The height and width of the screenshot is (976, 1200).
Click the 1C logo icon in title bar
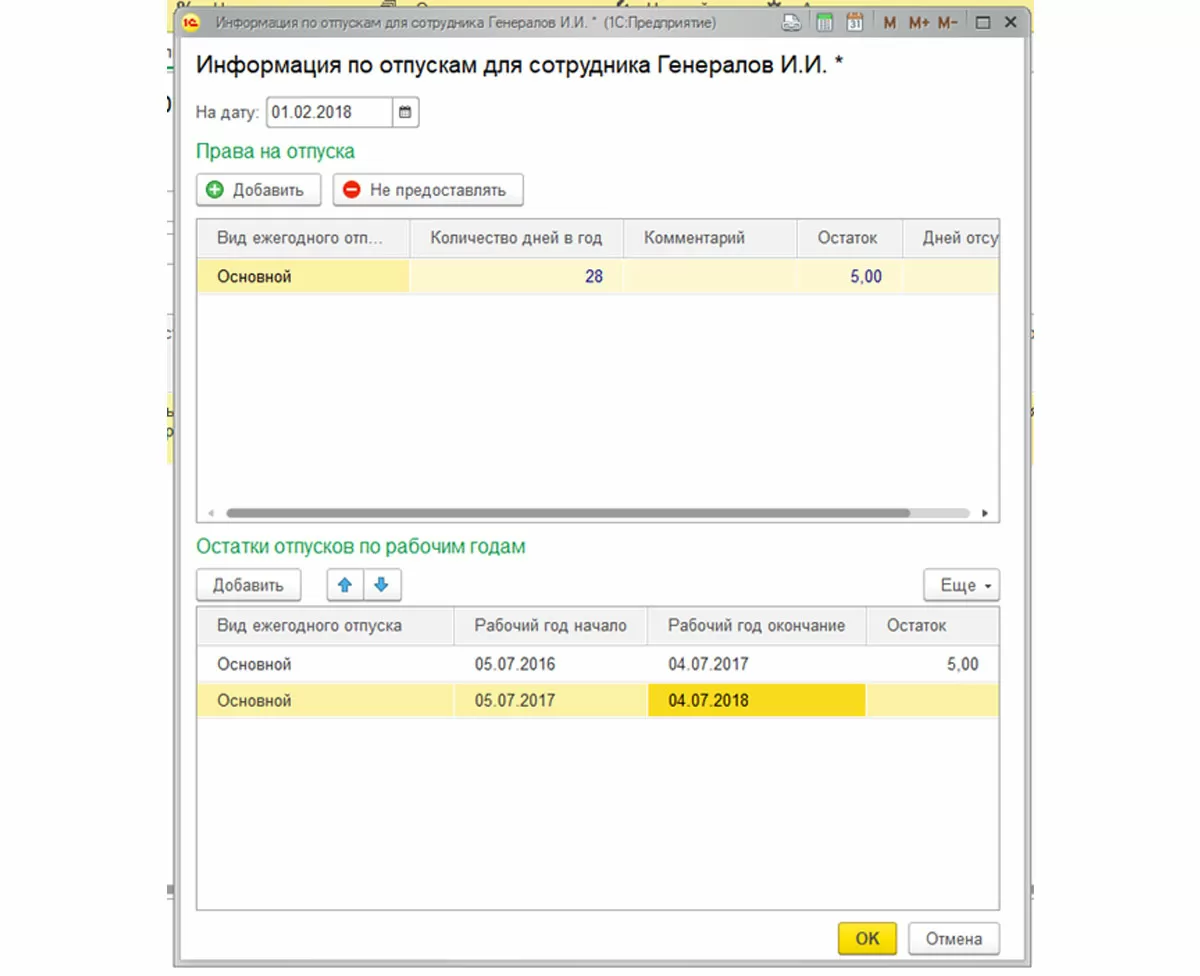tap(192, 22)
